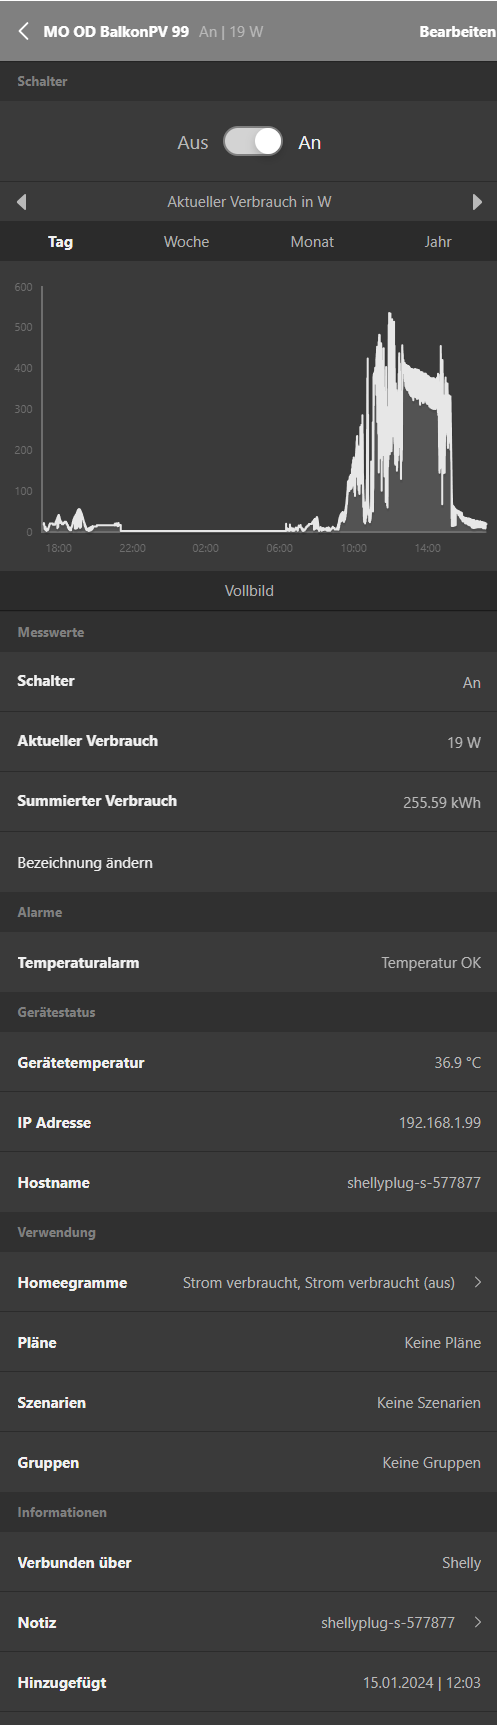Screen dimensions: 497x1725
Task: Open the Gruppen row
Action: click(x=248, y=1462)
